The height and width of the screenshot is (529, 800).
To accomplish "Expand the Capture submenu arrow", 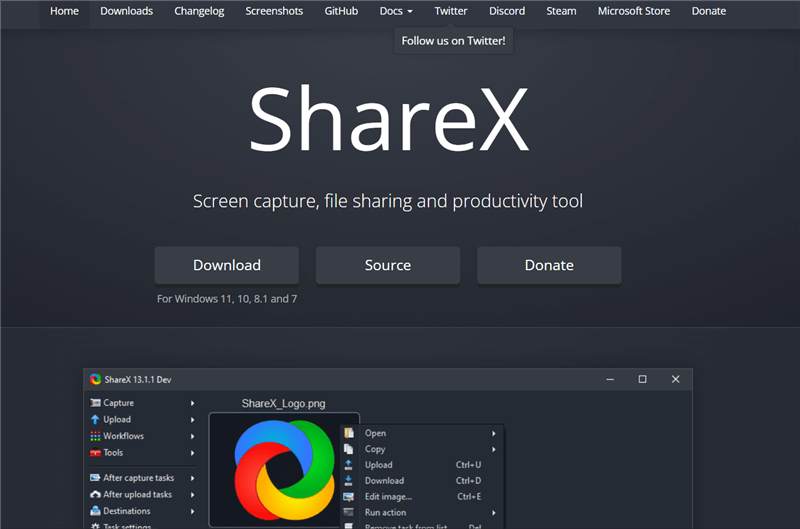I will (x=192, y=403).
